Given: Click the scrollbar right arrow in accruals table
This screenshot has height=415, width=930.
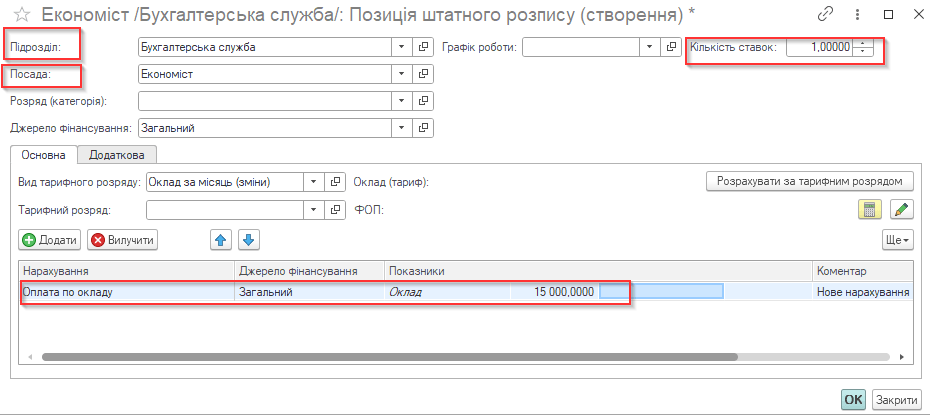Looking at the screenshot, I should pyautogui.click(x=901, y=357).
